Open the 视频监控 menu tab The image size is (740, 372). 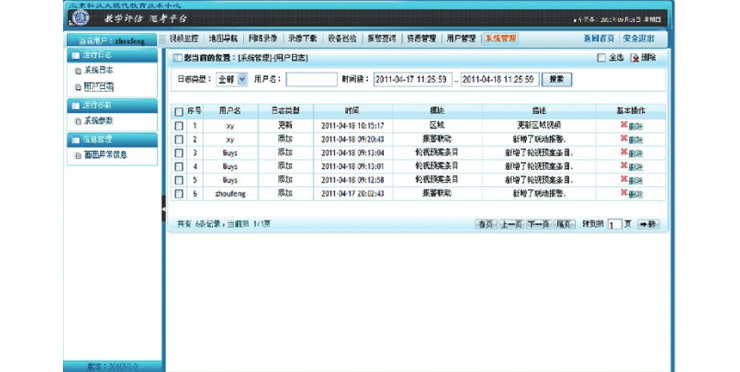tap(184, 39)
